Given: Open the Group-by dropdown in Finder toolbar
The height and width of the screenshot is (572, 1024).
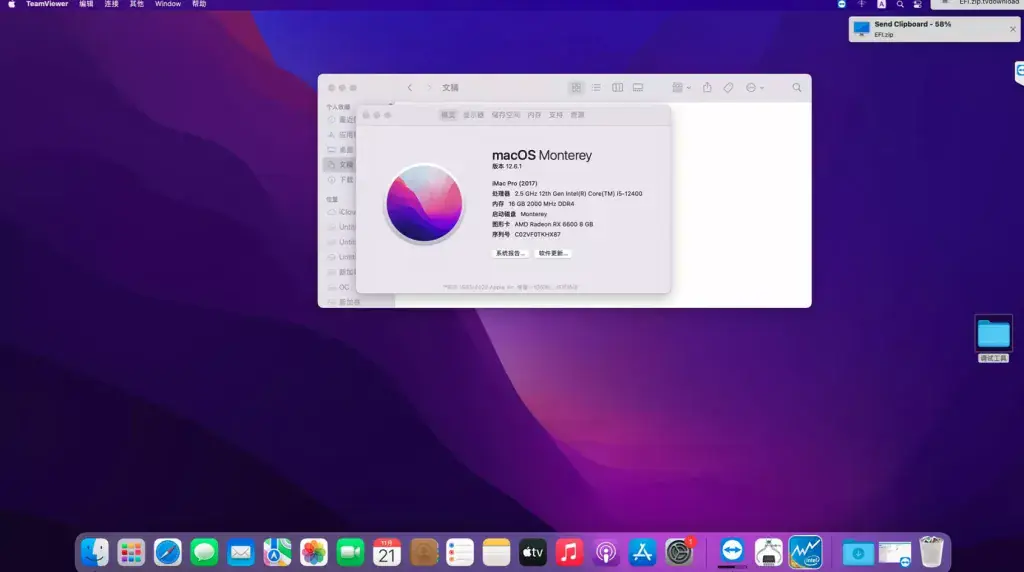Looking at the screenshot, I should tap(681, 87).
